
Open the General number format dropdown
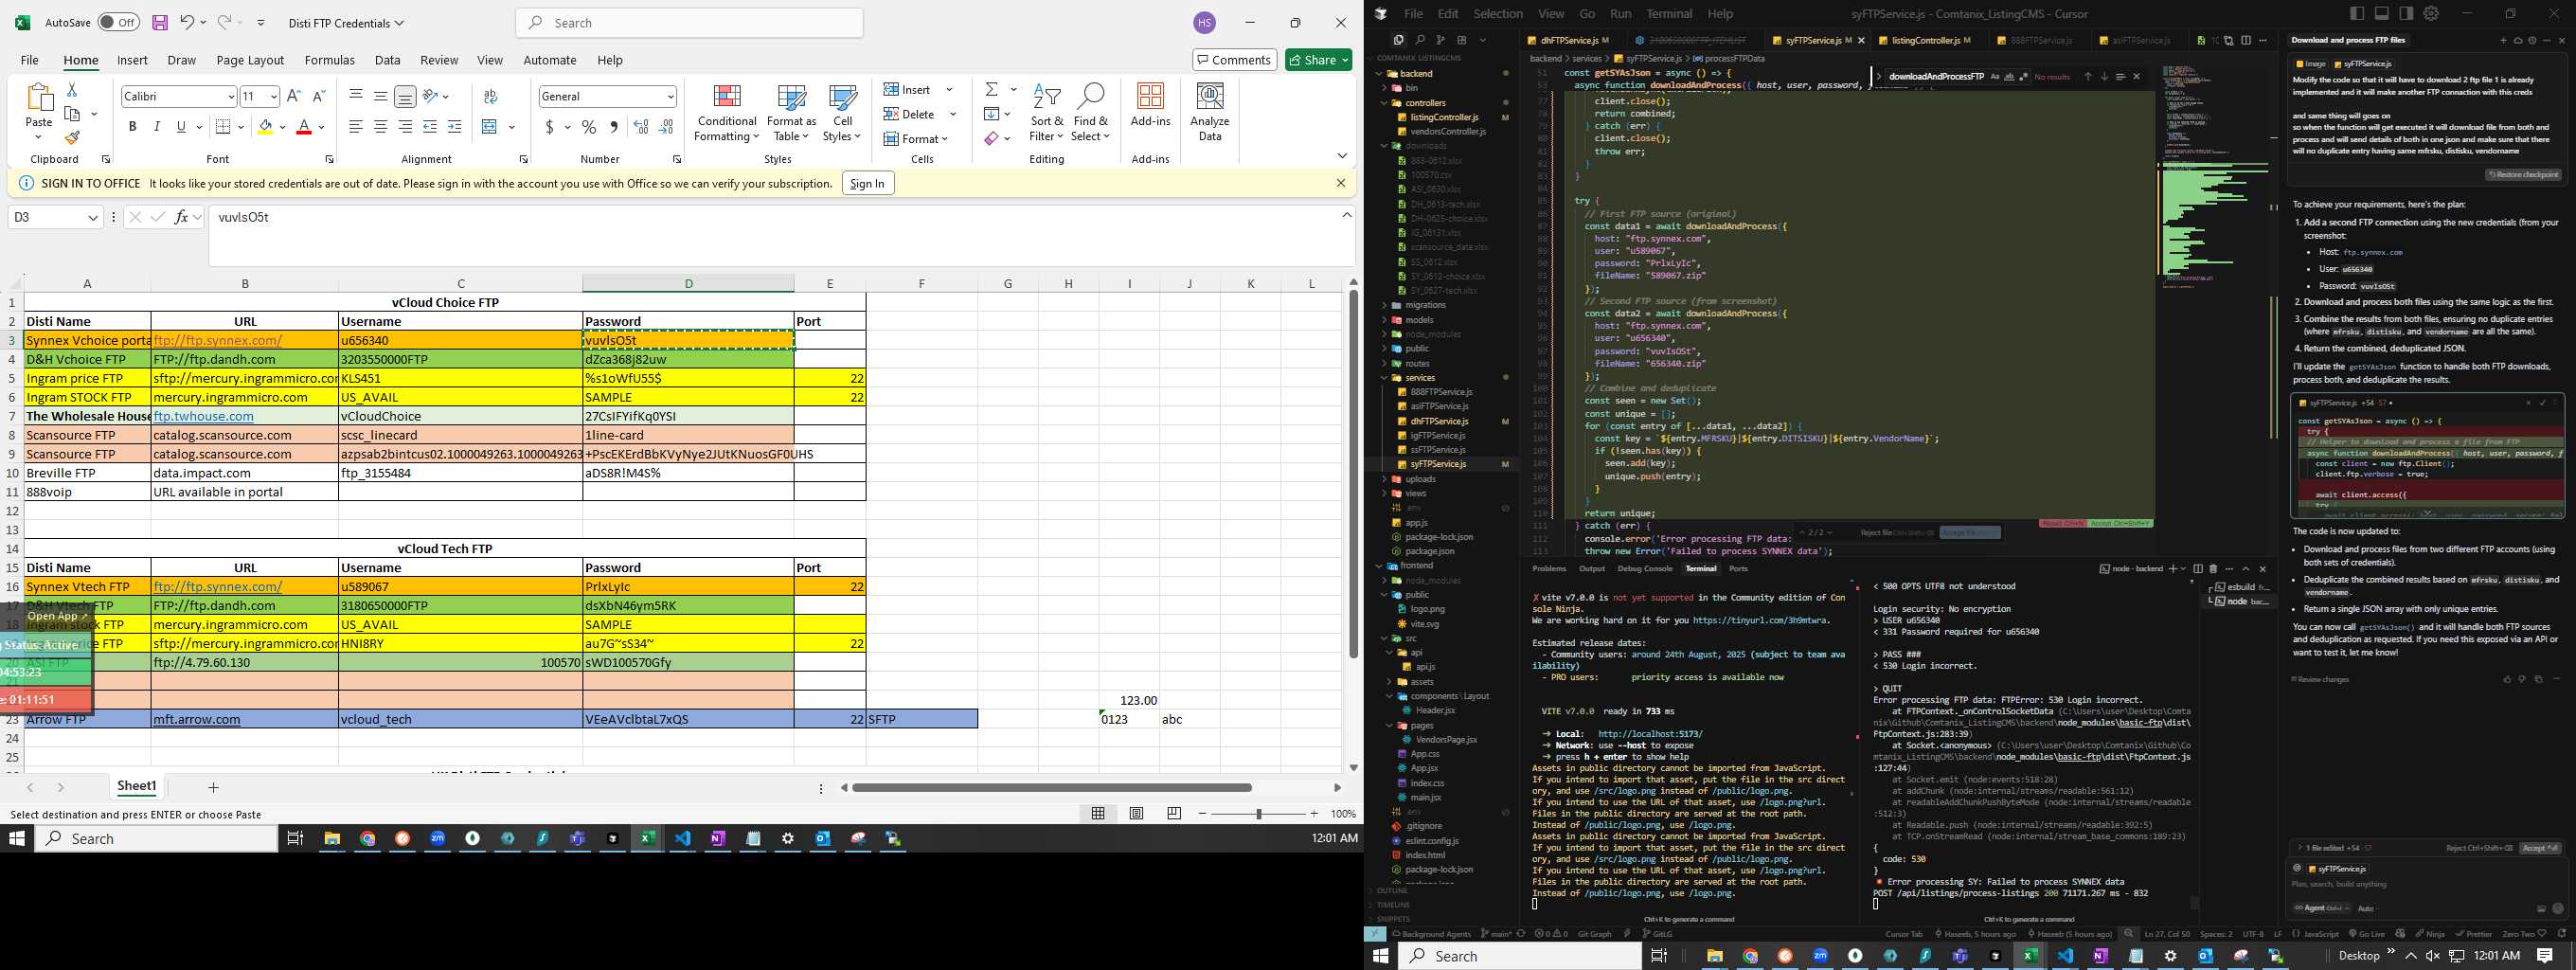coord(670,96)
